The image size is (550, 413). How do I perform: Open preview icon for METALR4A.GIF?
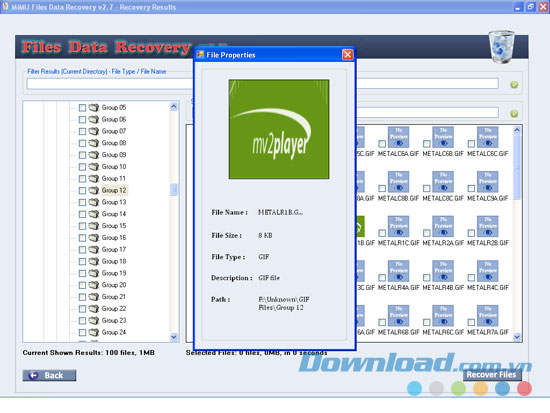coord(398,271)
